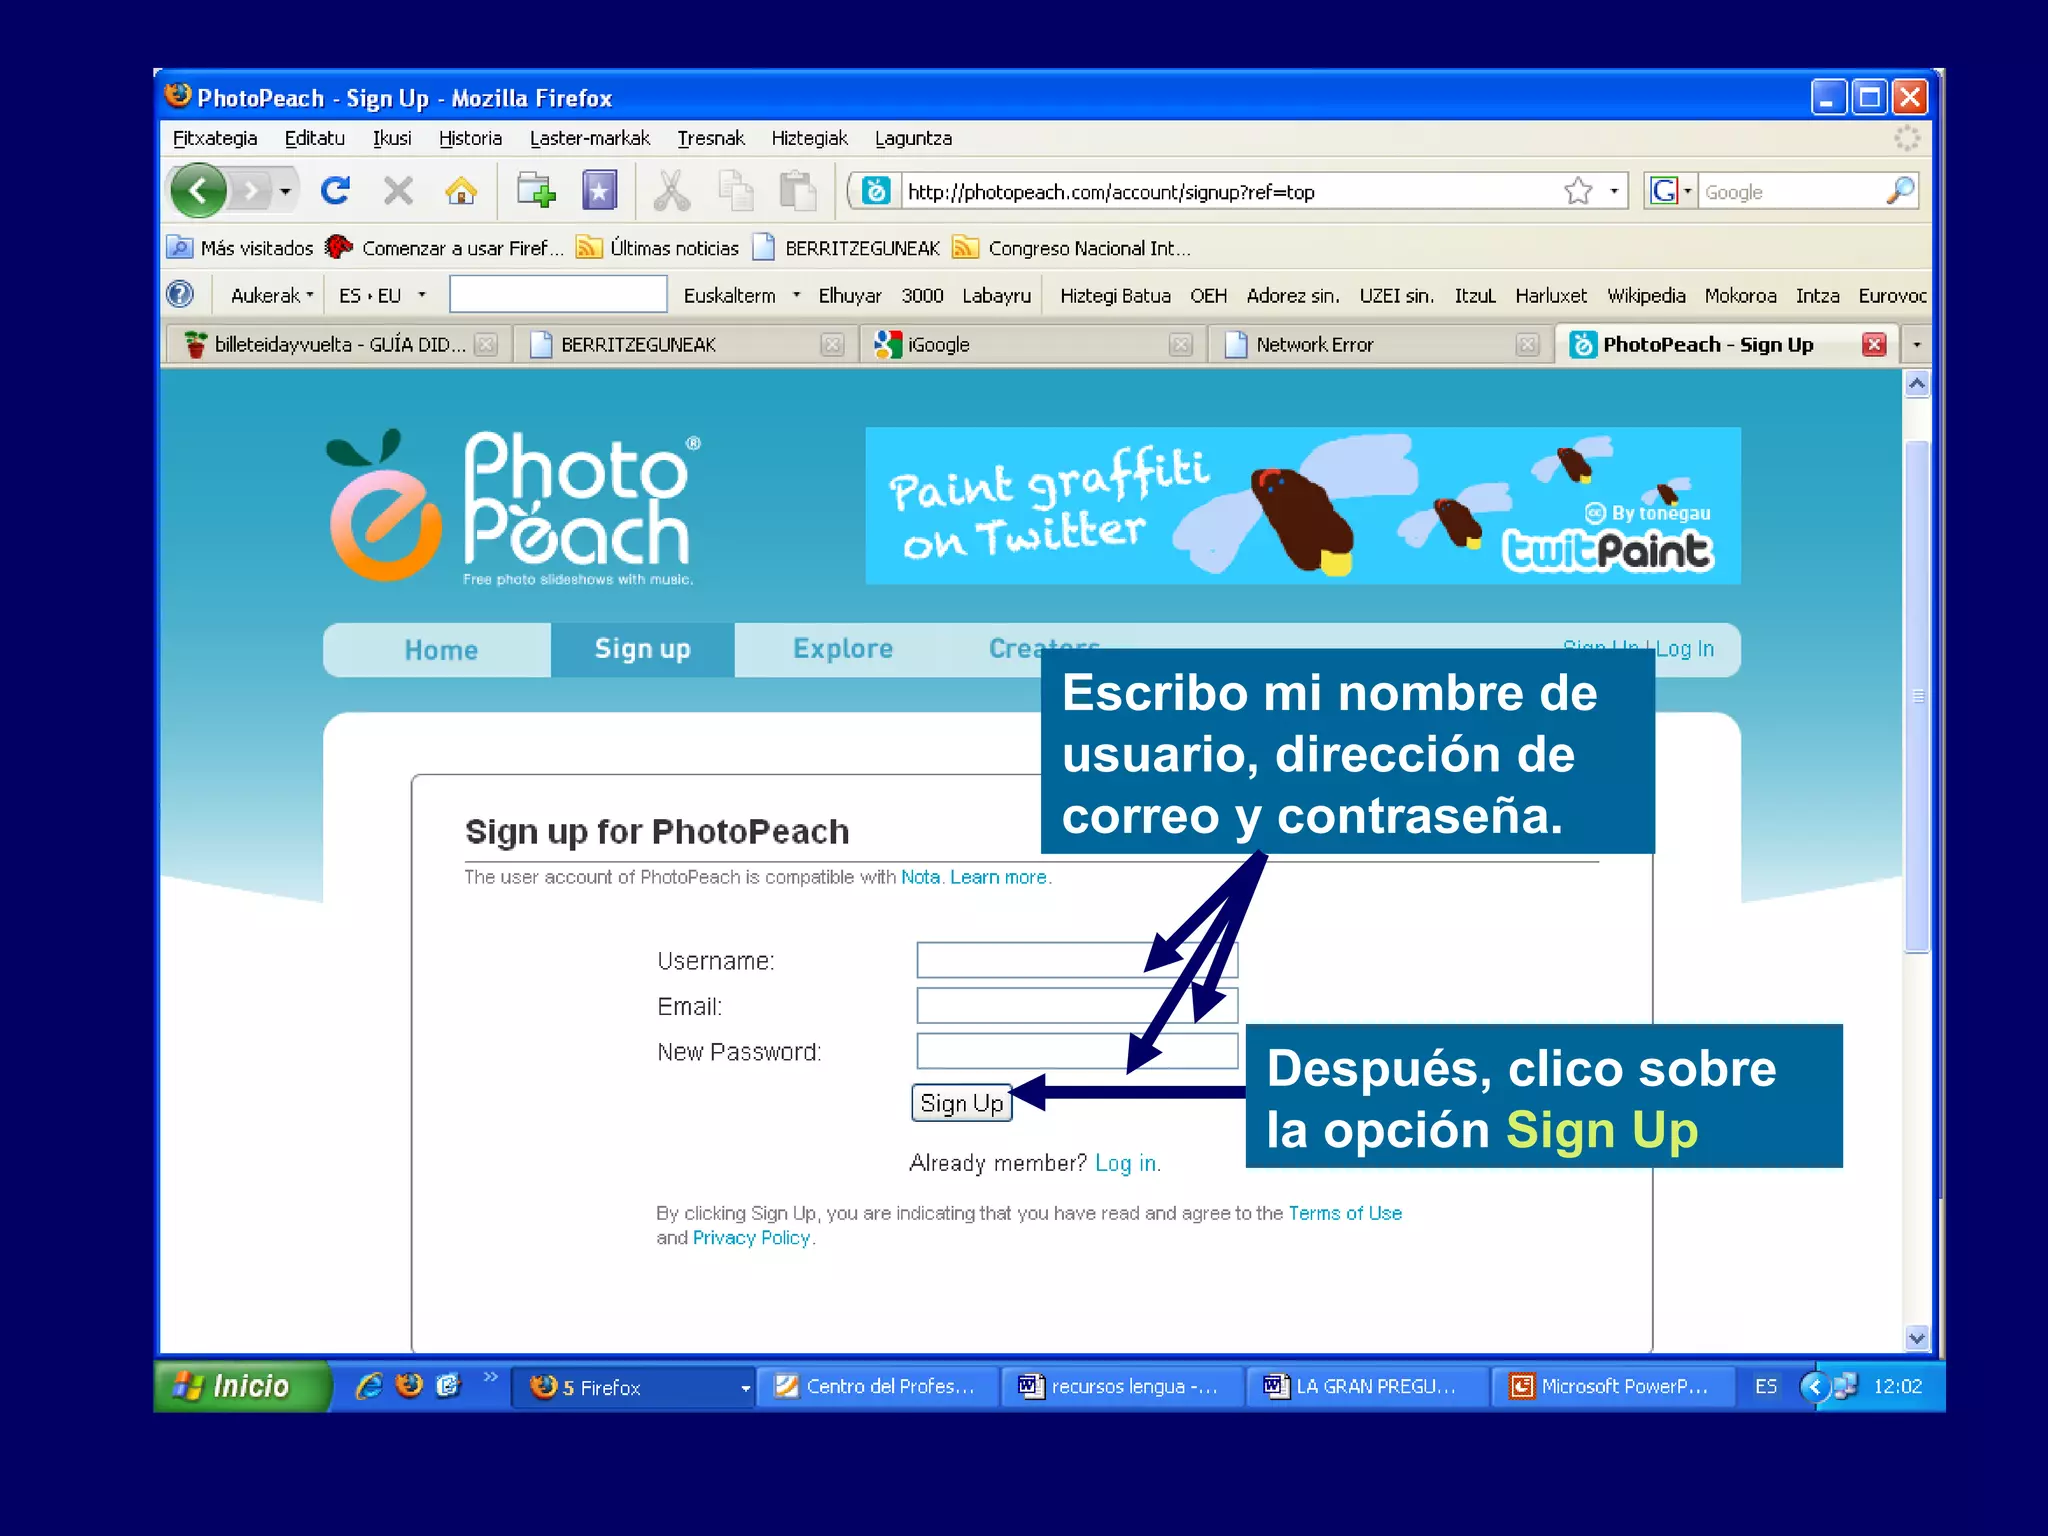The image size is (2048, 1536).
Task: Open a new tab with the plus icon
Action: click(x=536, y=190)
